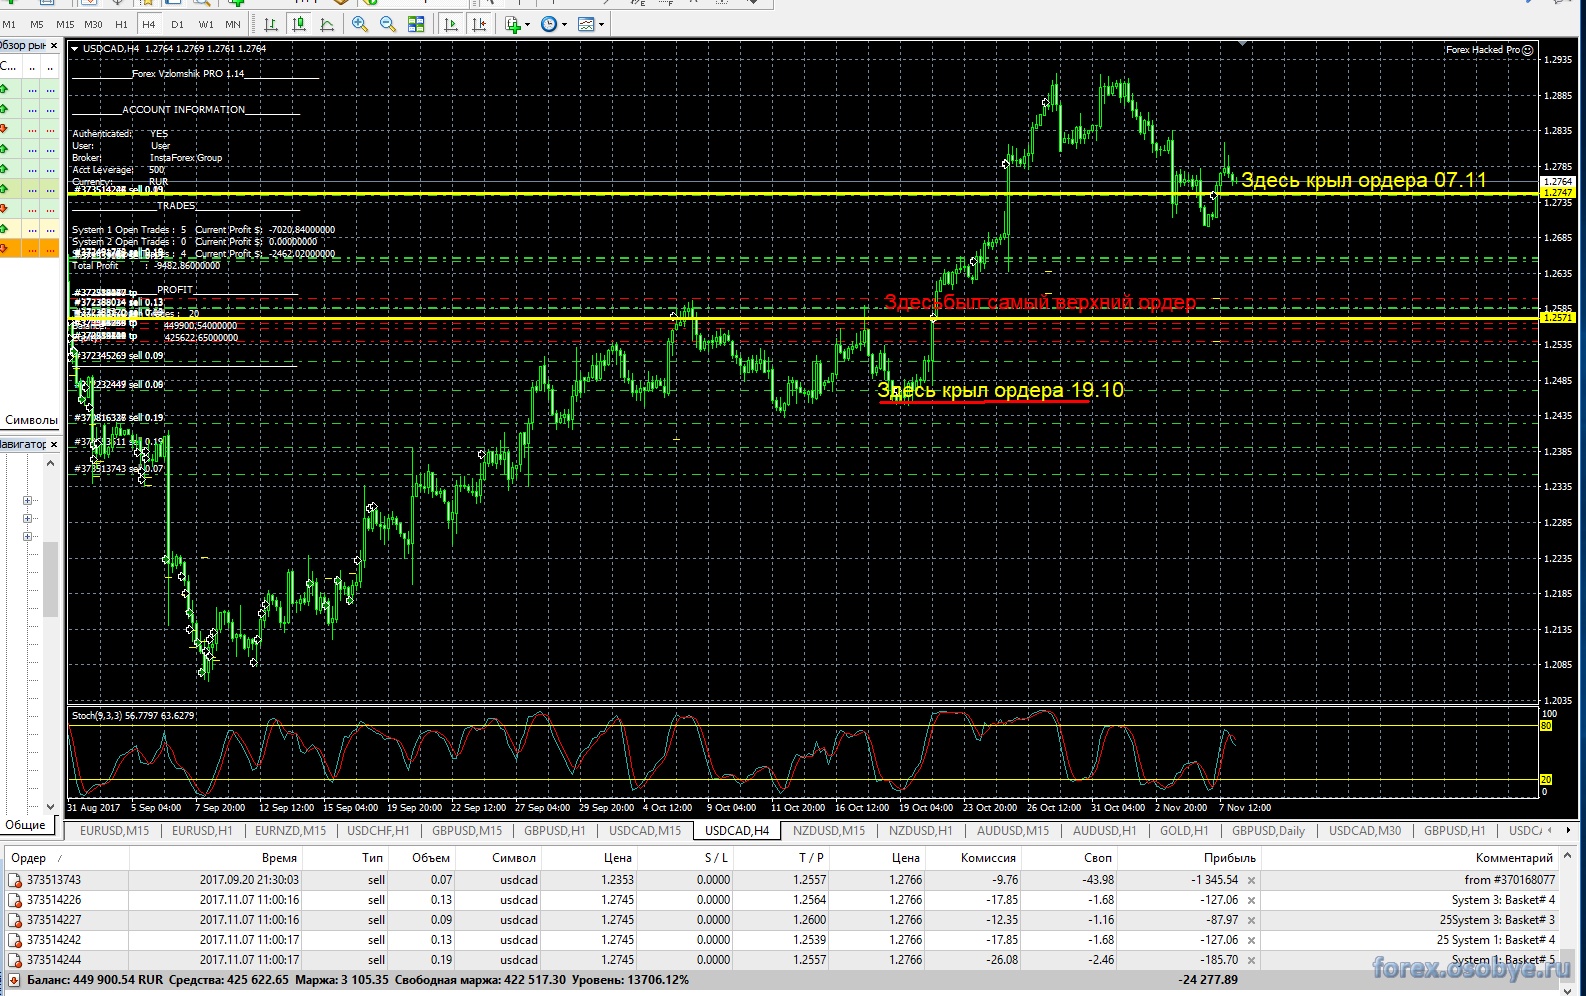
Task: Switch to the USDCHF,H1 chart tab
Action: pos(378,831)
